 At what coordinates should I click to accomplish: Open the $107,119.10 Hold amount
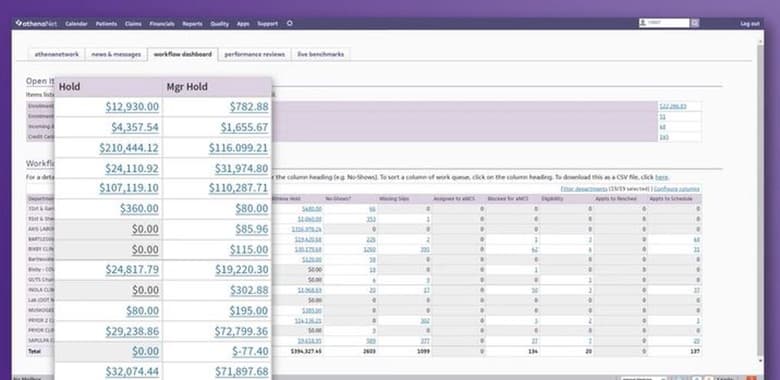pyautogui.click(x=129, y=188)
